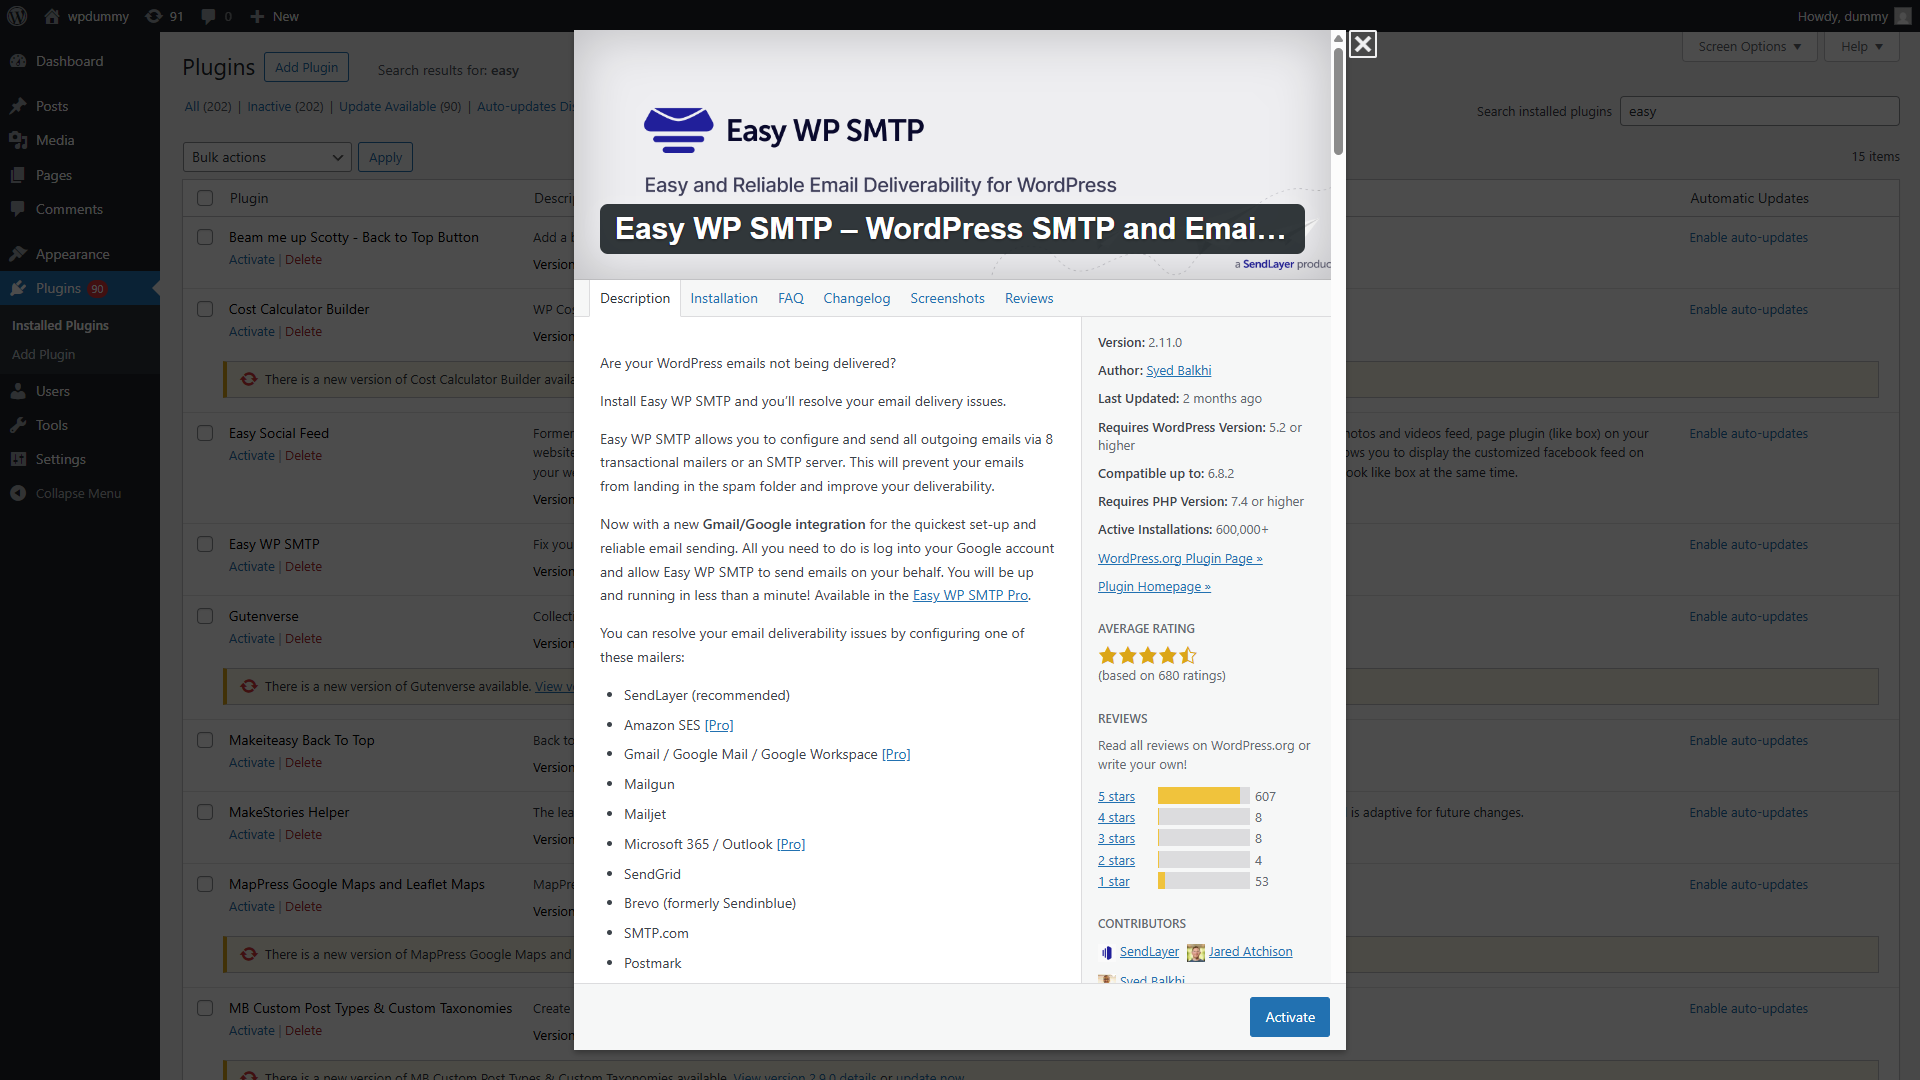Screen dimensions: 1920x1080
Task: Open Users in sidebar menu
Action: click(80, 391)
